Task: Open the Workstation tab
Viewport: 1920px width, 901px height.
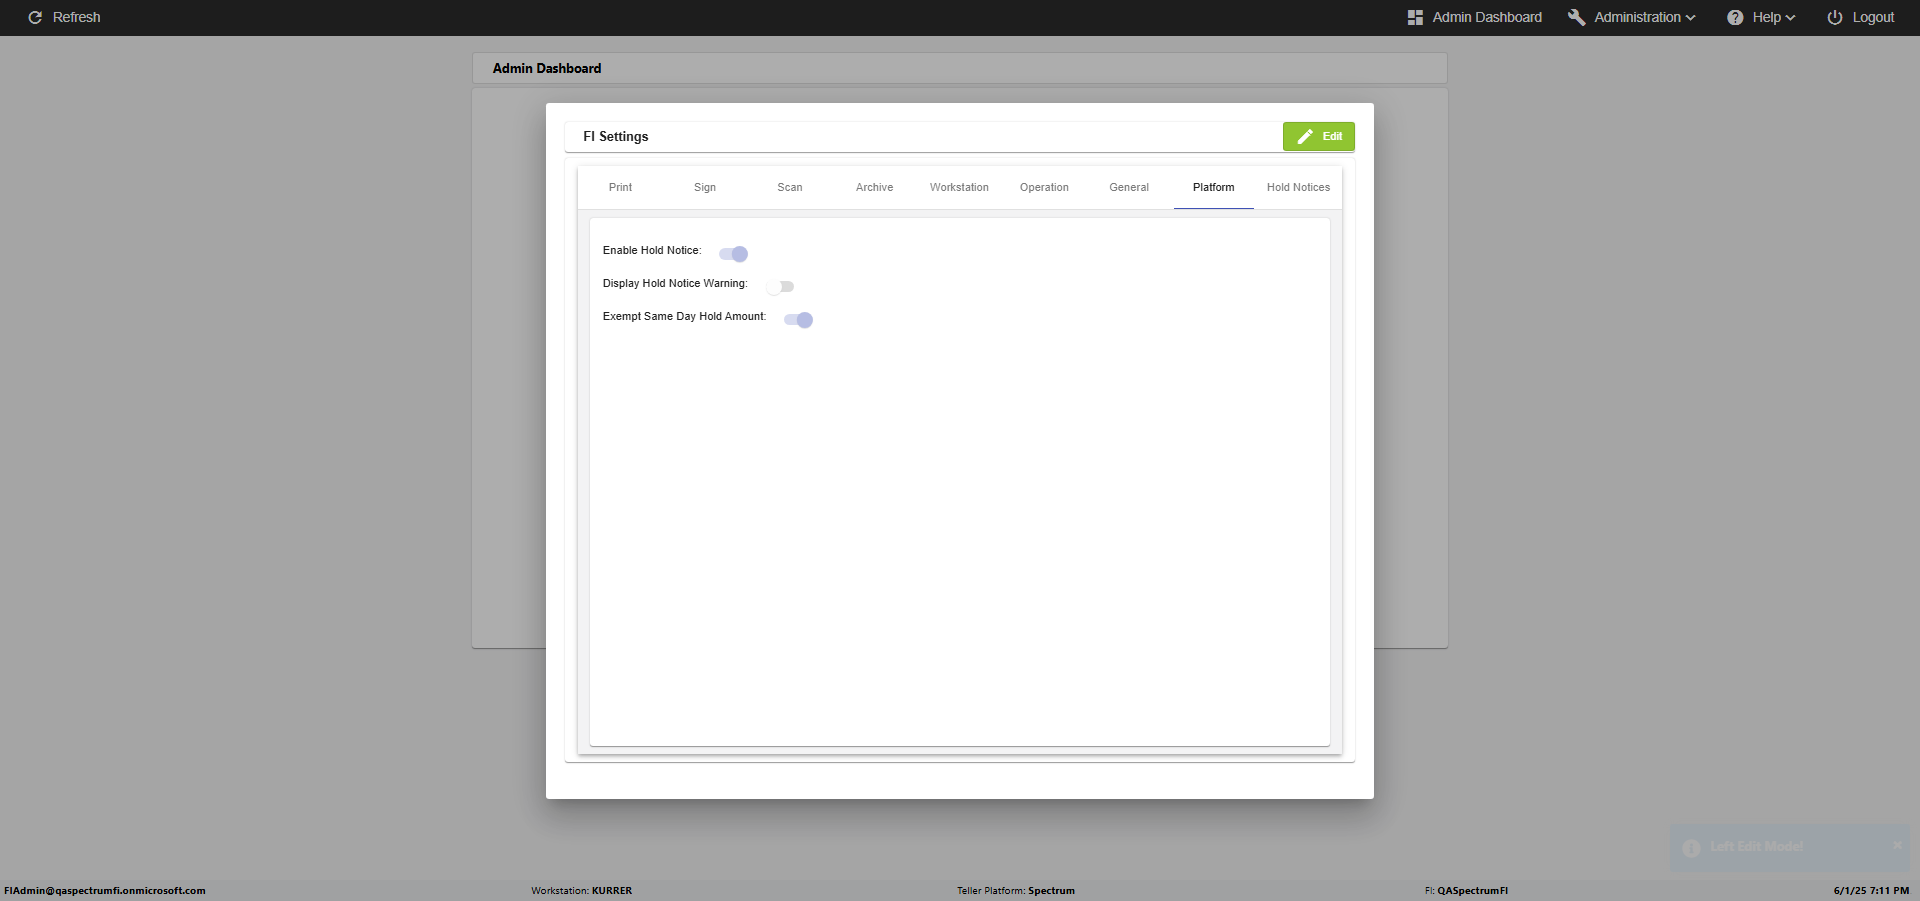Action: 959,188
